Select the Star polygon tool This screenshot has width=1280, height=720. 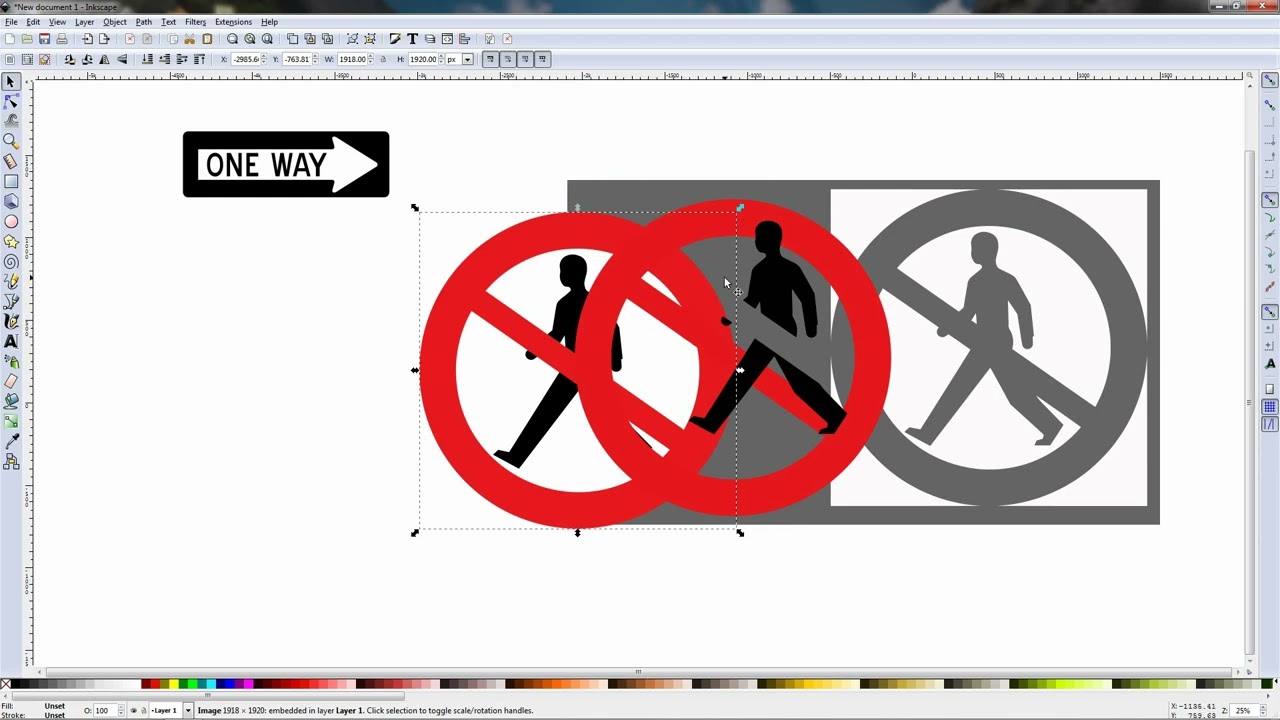[x=11, y=241]
